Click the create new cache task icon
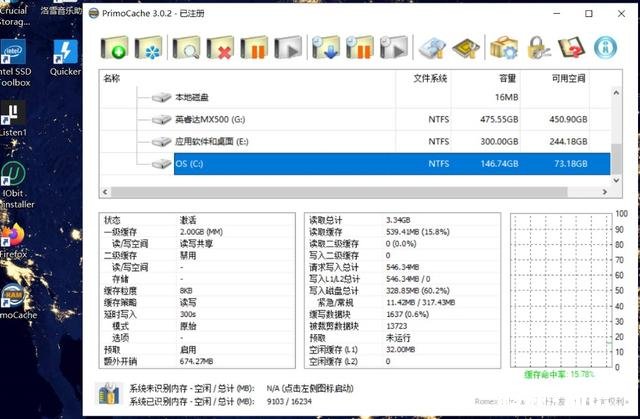The height and width of the screenshot is (419, 640). click(115, 47)
